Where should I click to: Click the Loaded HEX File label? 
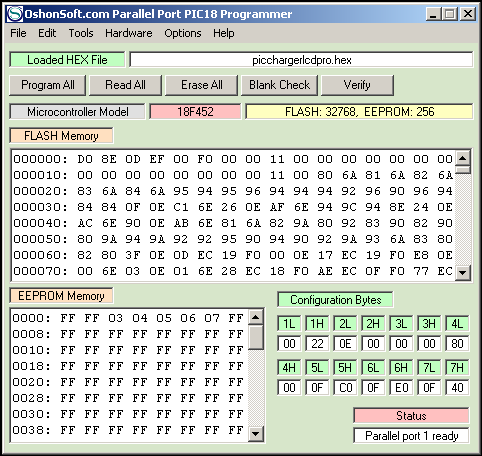(67, 60)
